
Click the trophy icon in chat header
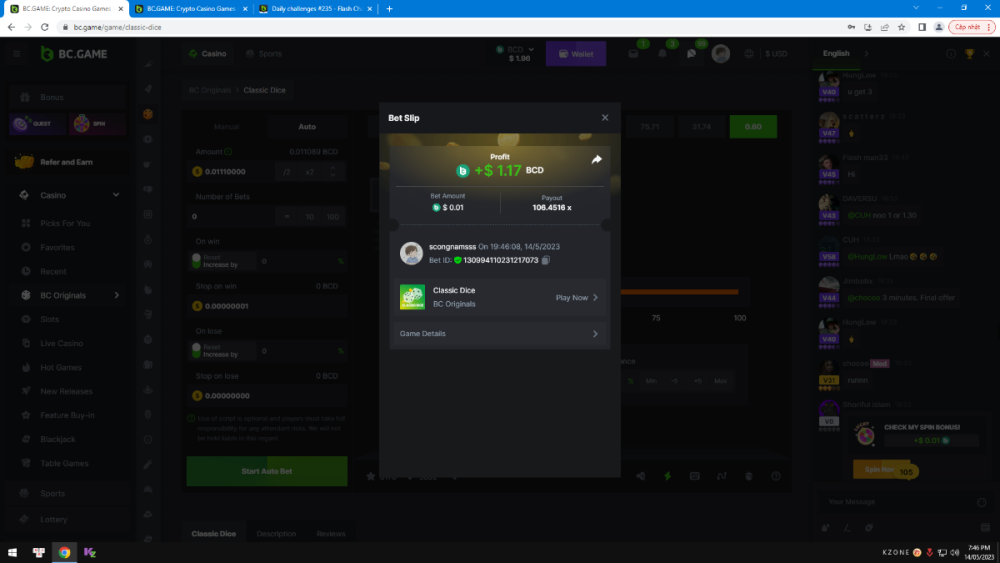[x=969, y=54]
